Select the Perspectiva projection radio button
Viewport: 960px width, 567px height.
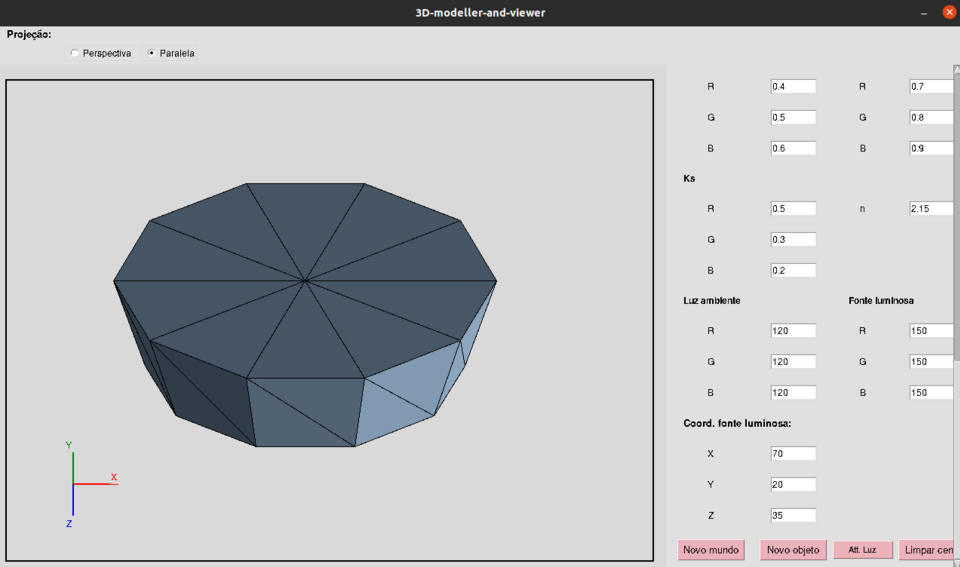click(75, 53)
